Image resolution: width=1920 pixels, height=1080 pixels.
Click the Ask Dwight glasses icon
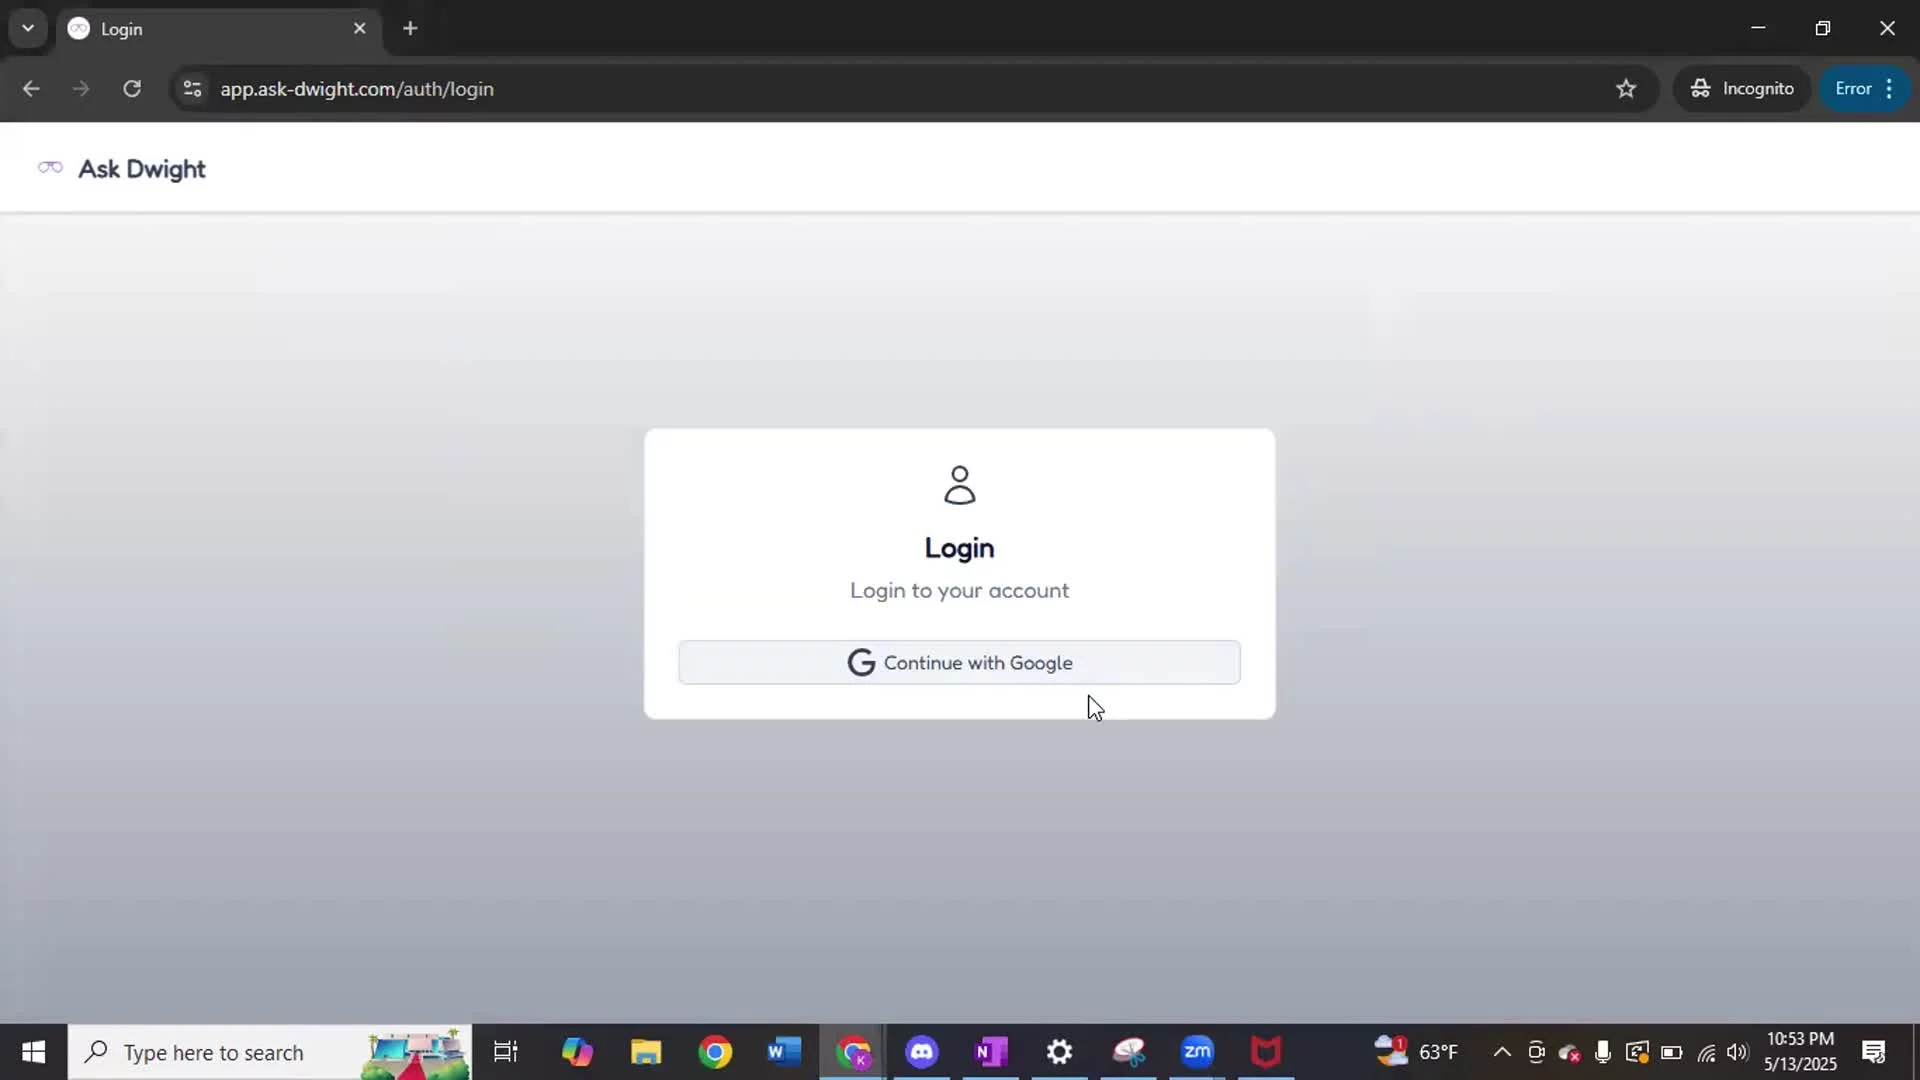pos(50,167)
